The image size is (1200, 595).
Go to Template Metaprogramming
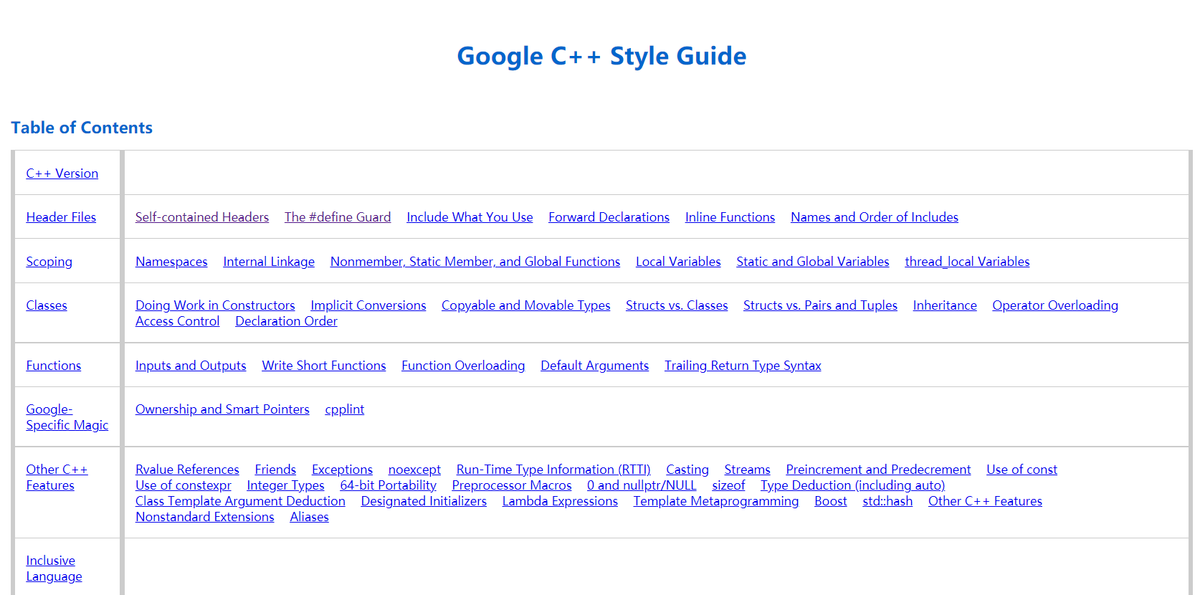pyautogui.click(x=716, y=501)
